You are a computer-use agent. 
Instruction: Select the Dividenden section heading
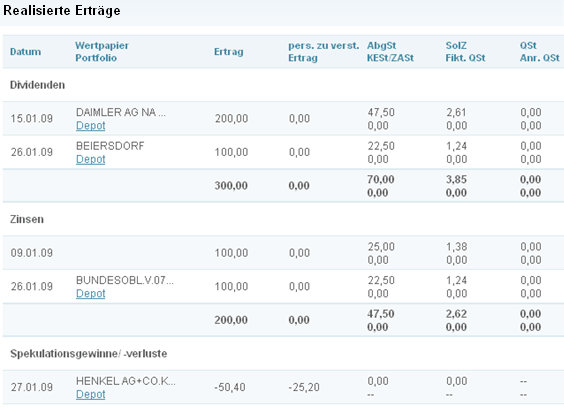coord(37,85)
